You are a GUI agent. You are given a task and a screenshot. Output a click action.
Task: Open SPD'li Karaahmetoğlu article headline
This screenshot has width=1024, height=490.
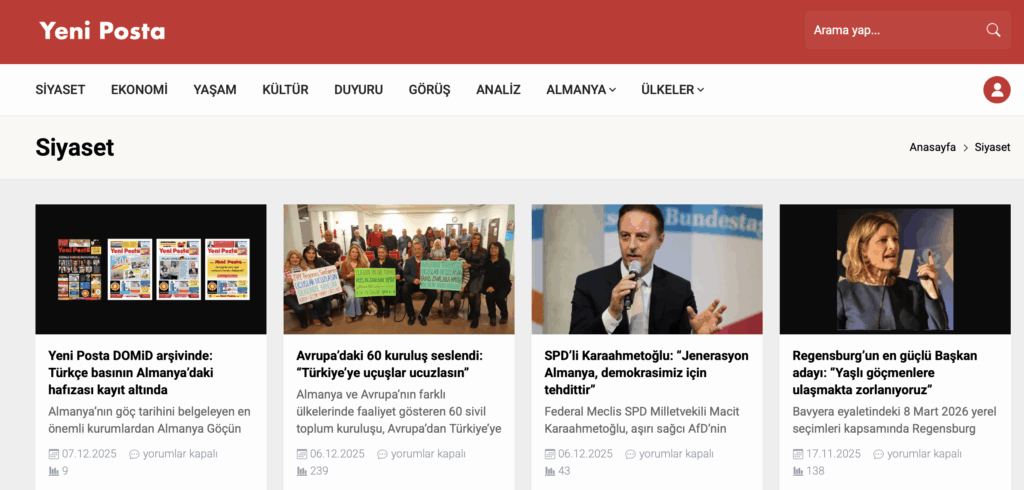[x=647, y=373]
